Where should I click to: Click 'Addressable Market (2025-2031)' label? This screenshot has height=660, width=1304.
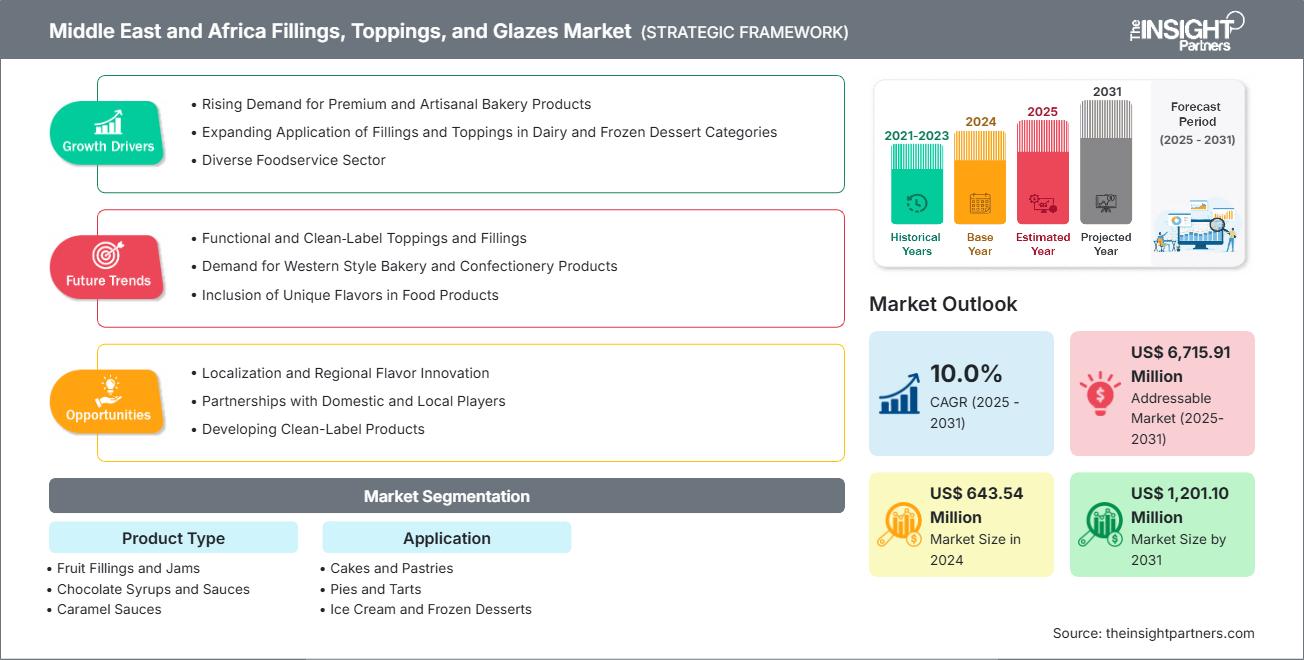tap(1178, 418)
